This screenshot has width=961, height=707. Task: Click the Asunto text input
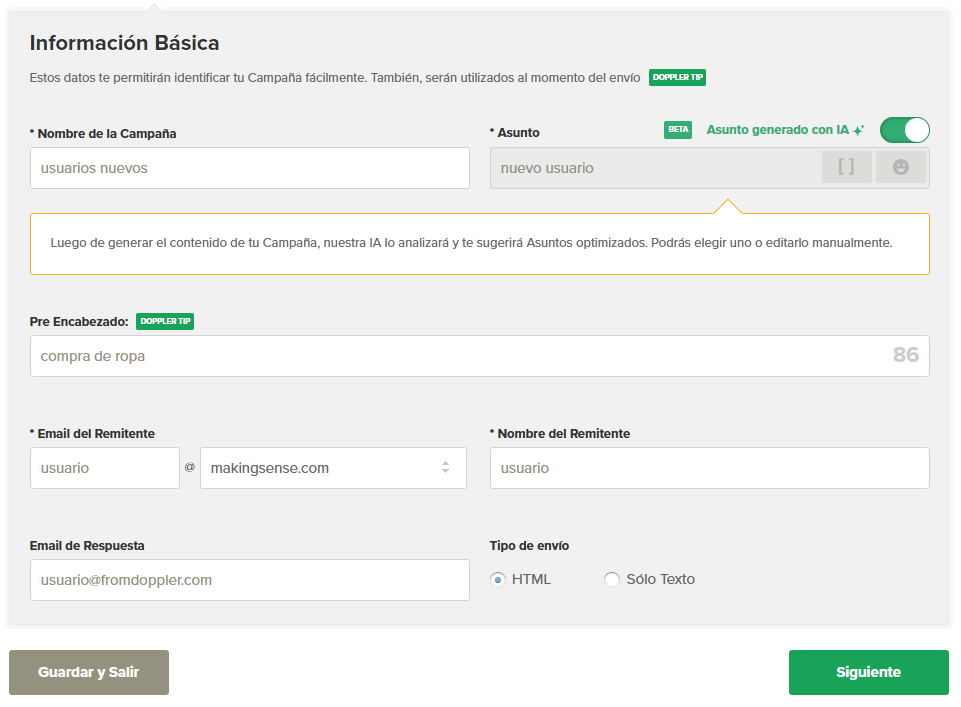[650, 168]
